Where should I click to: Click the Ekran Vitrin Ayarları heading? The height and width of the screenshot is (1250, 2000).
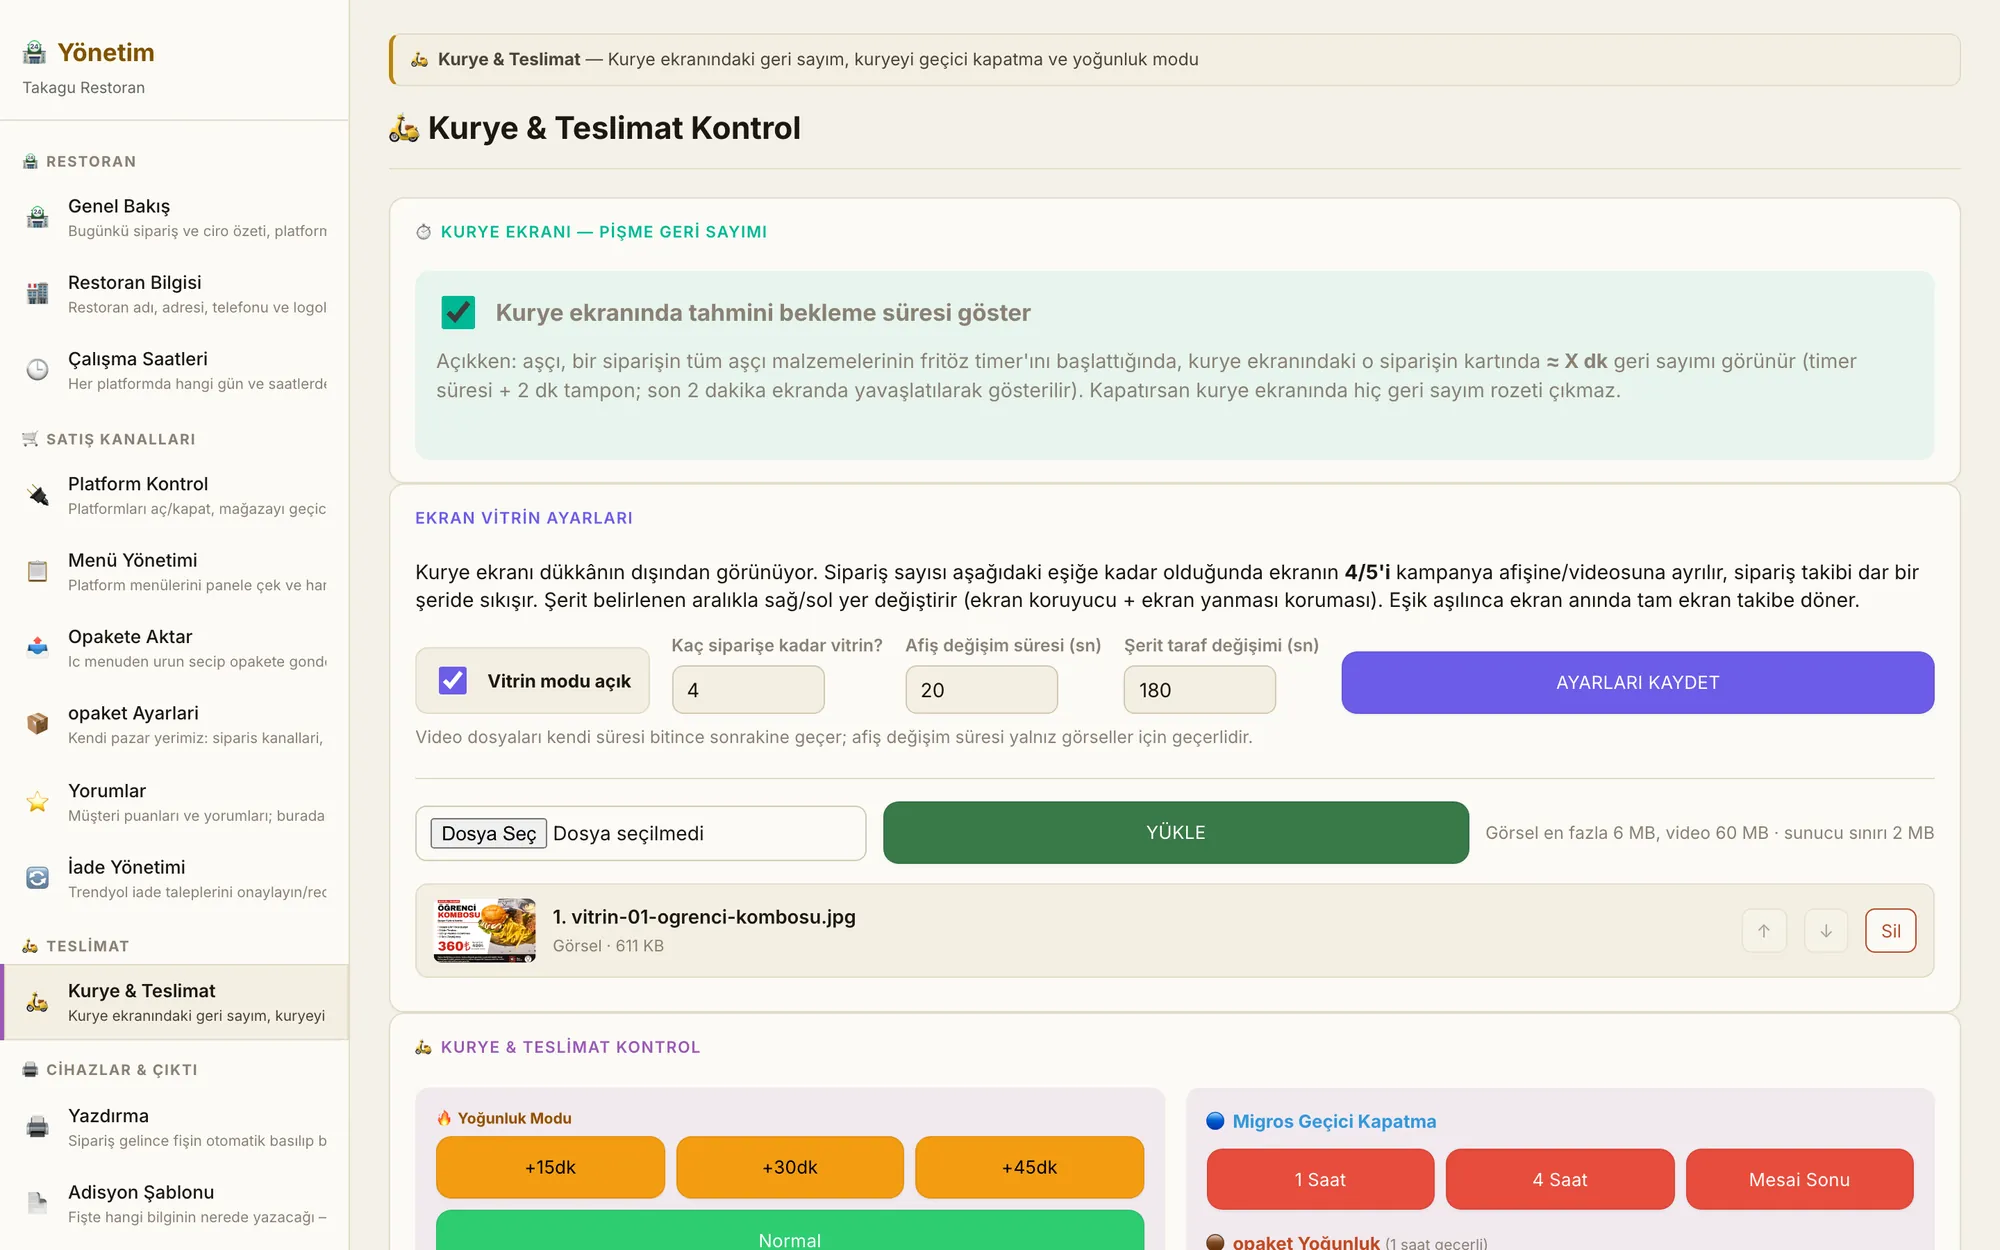tap(524, 518)
